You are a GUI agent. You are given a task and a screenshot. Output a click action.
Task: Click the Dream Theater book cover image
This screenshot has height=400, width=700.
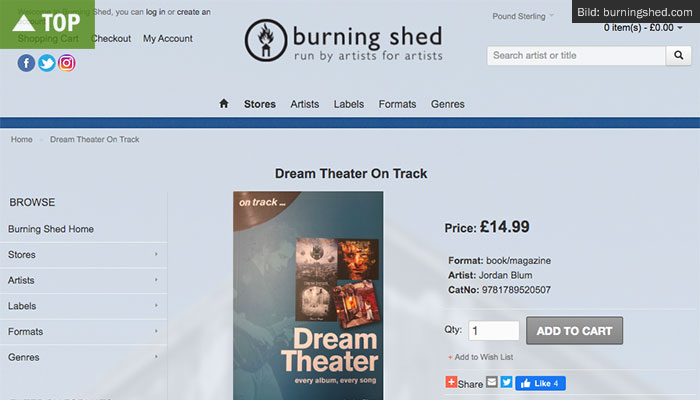pyautogui.click(x=308, y=296)
